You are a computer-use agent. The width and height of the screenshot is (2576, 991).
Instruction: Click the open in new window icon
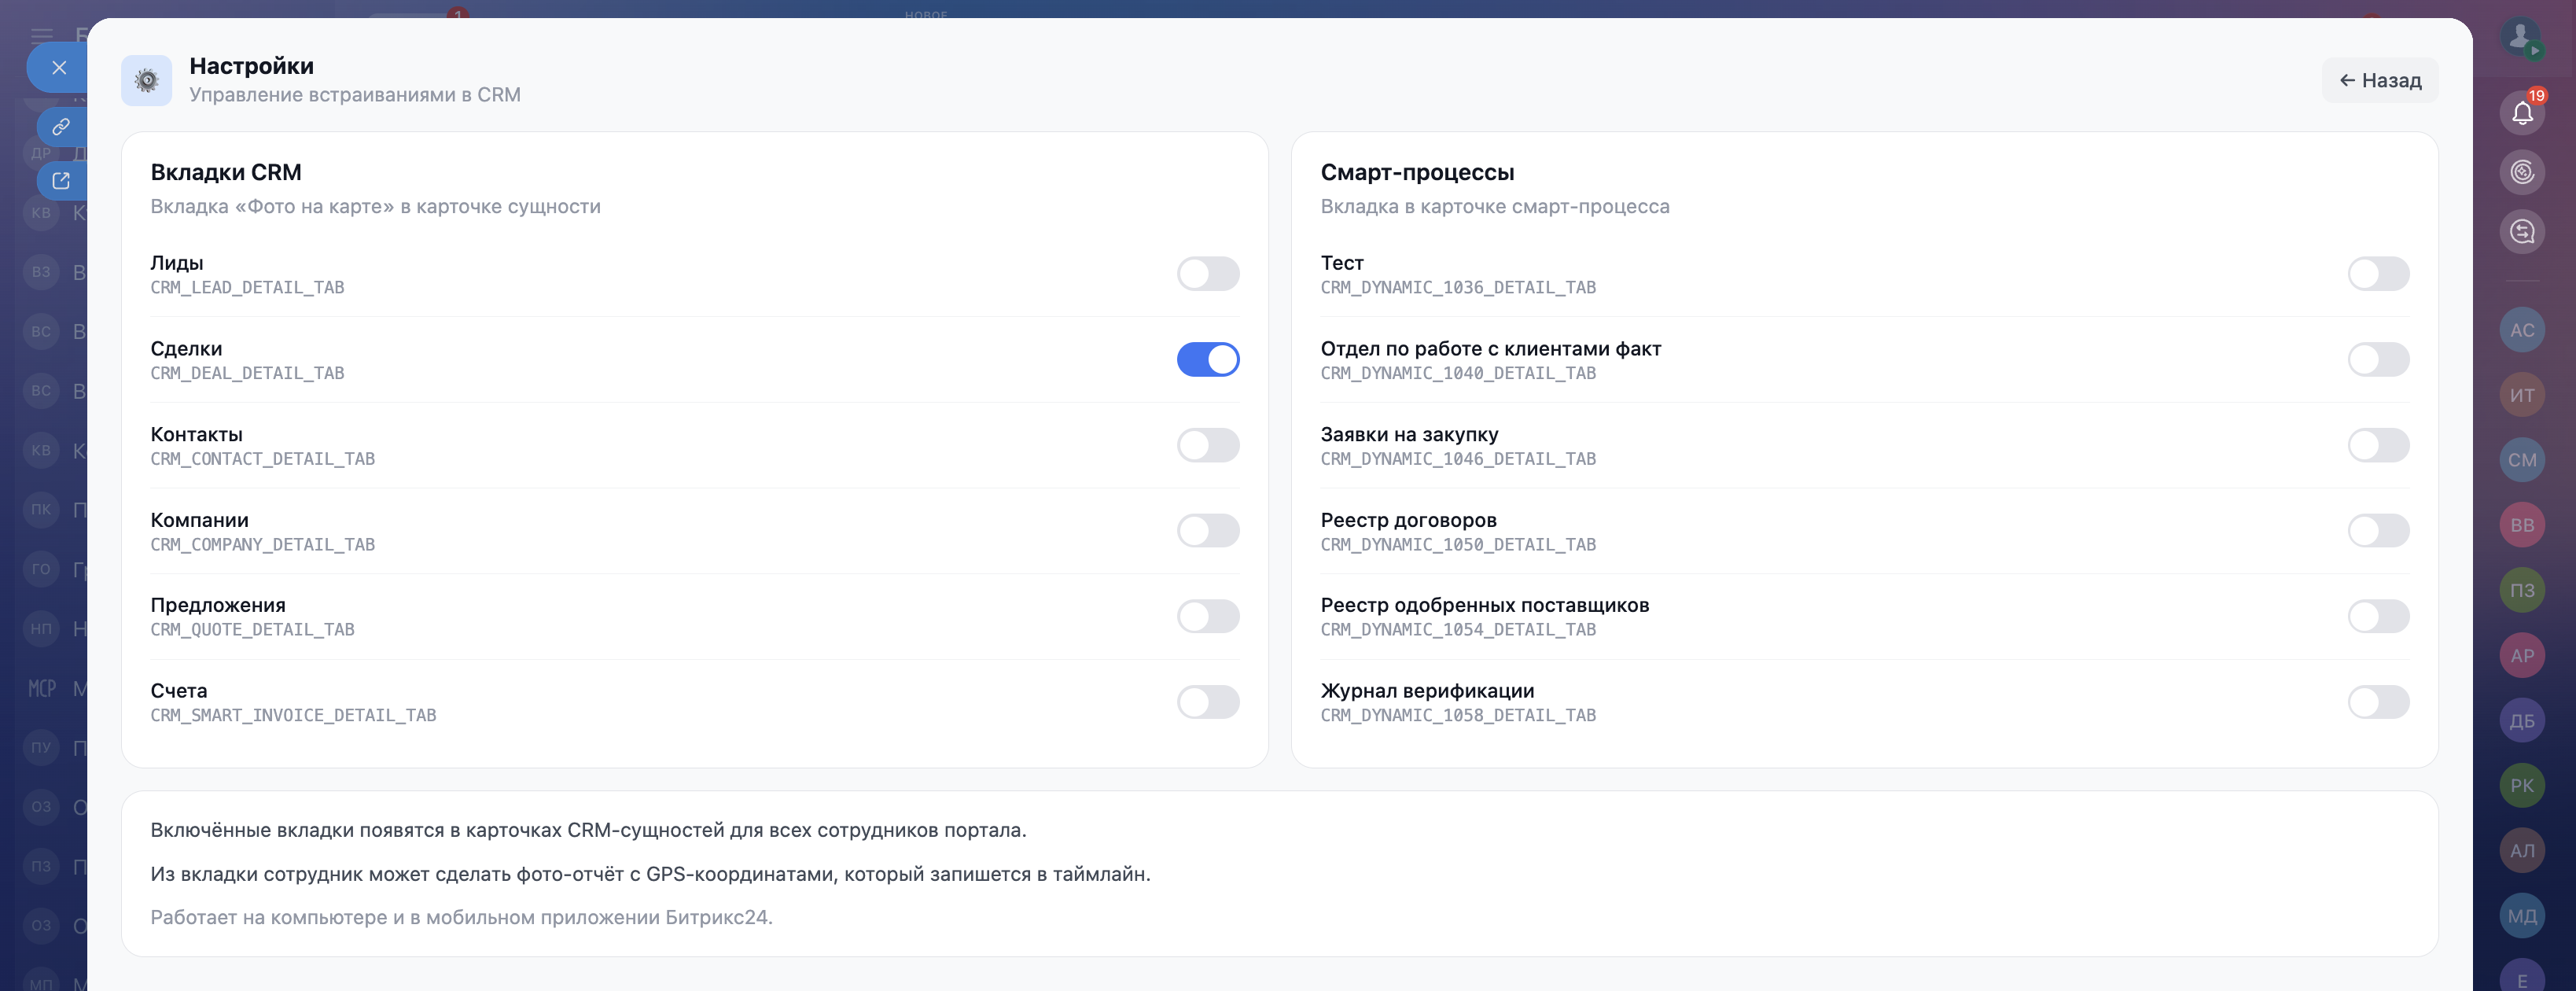pos(61,181)
